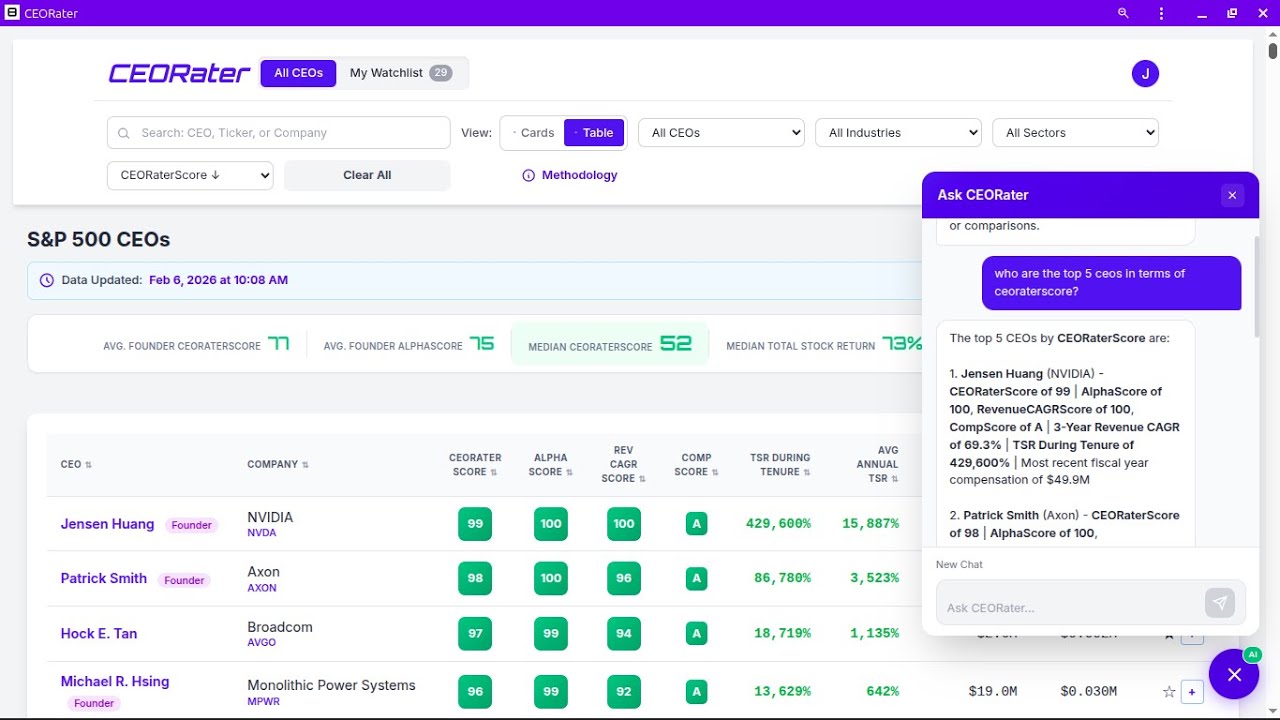The image size is (1280, 720).
Task: Click the AXON ticker link
Action: [x=262, y=588]
